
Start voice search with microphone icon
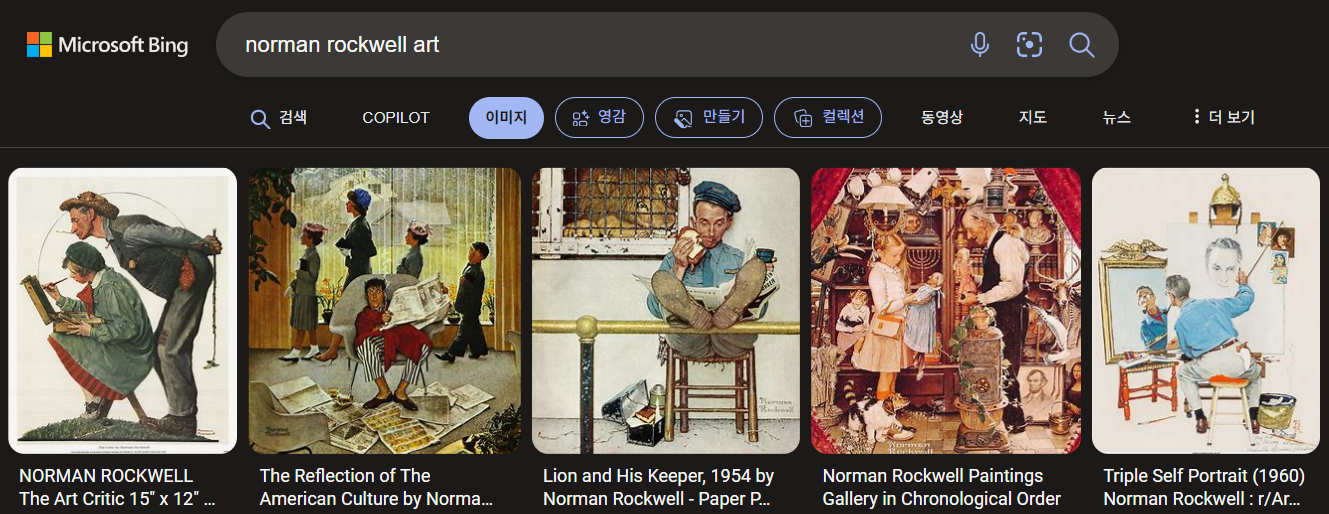click(980, 44)
